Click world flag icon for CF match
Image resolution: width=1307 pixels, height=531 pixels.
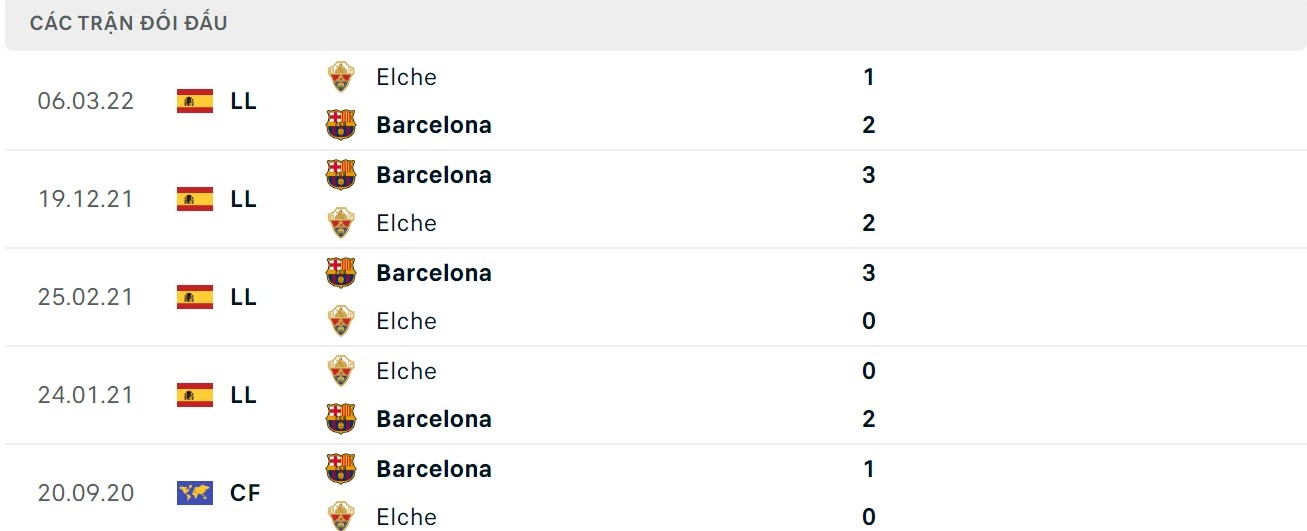click(195, 493)
